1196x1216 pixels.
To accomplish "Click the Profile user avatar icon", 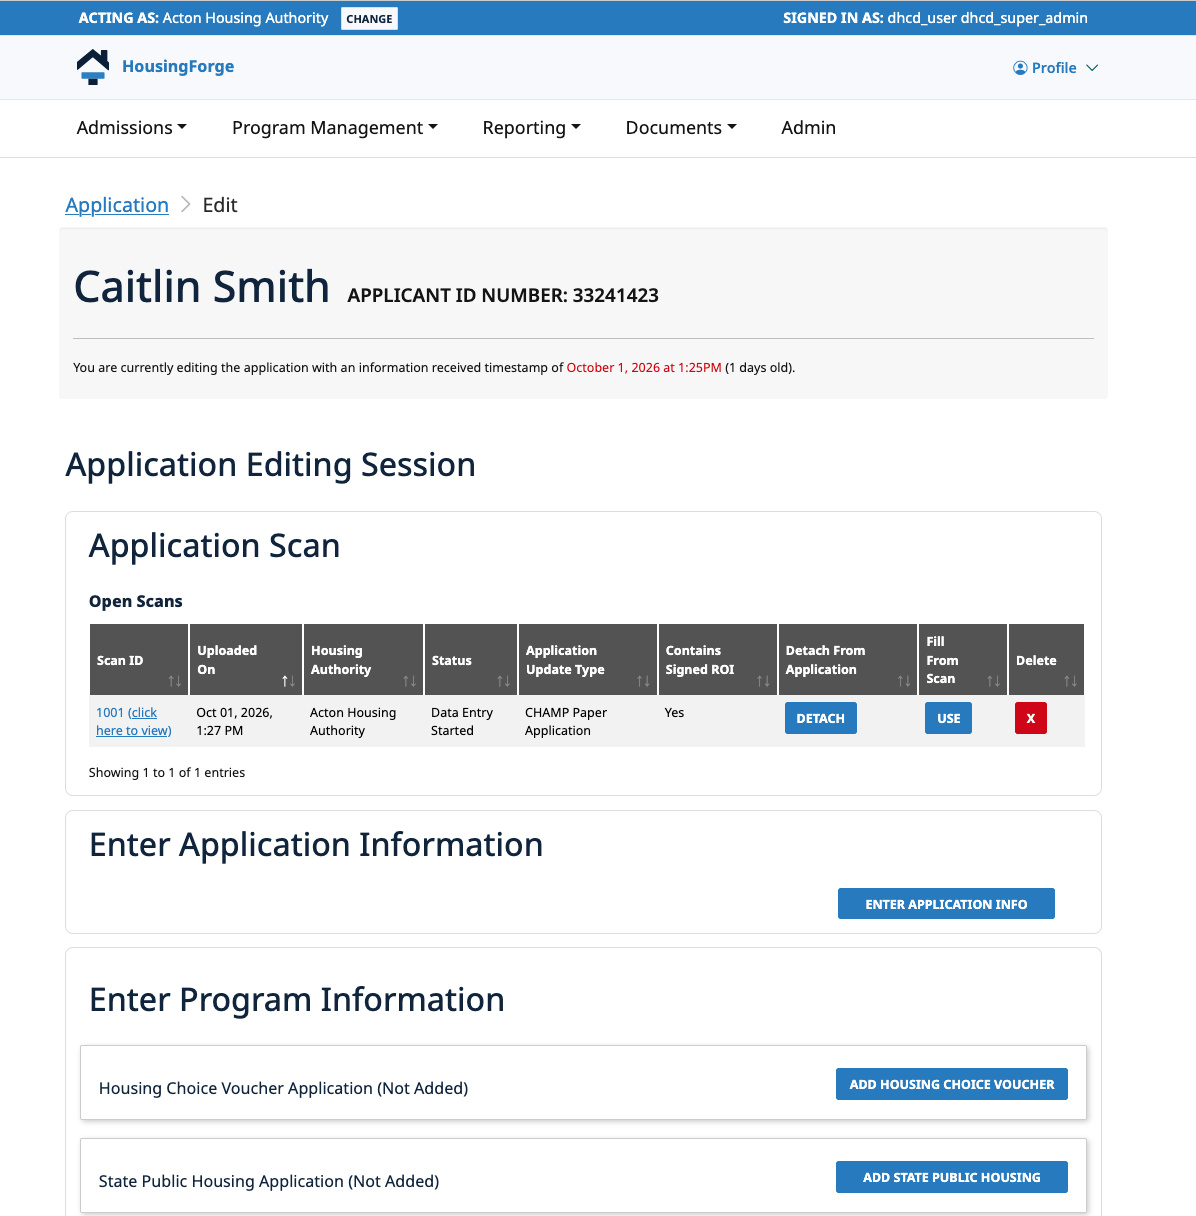I will click(1020, 68).
